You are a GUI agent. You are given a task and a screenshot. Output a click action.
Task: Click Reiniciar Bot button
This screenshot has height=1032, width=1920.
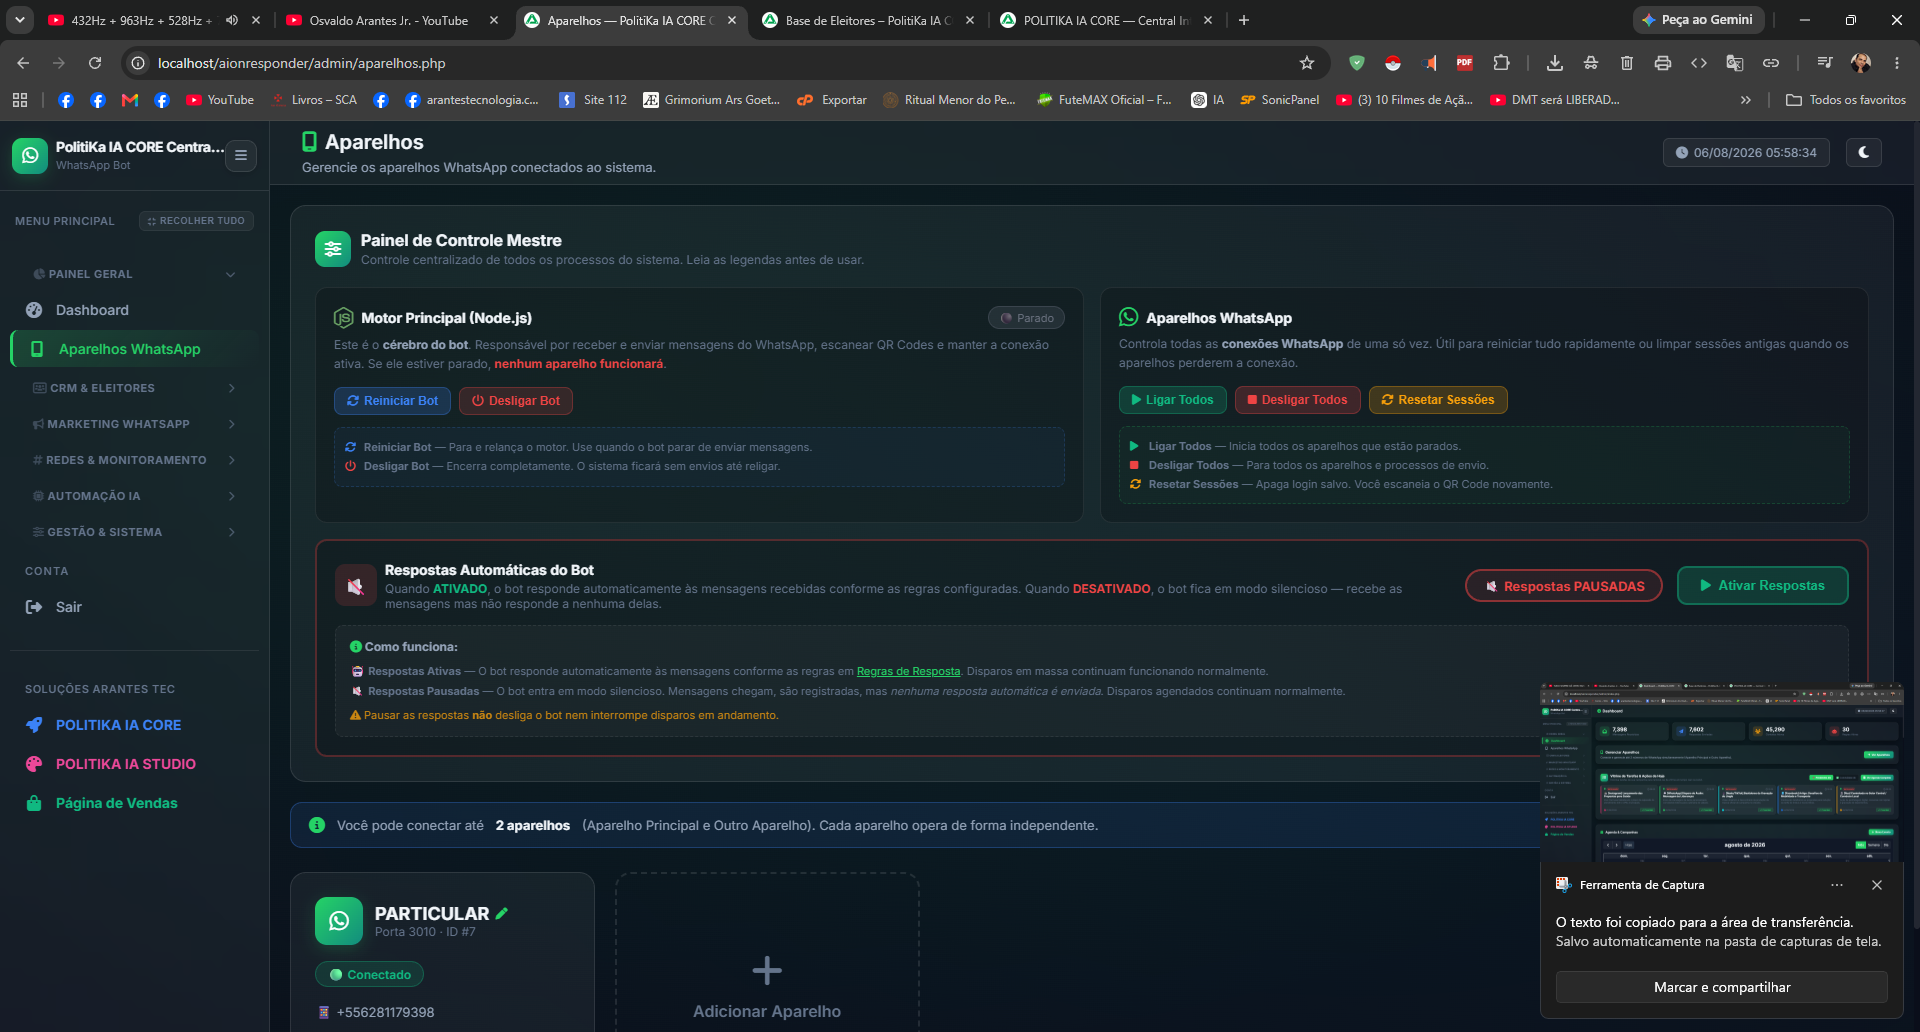coord(392,401)
